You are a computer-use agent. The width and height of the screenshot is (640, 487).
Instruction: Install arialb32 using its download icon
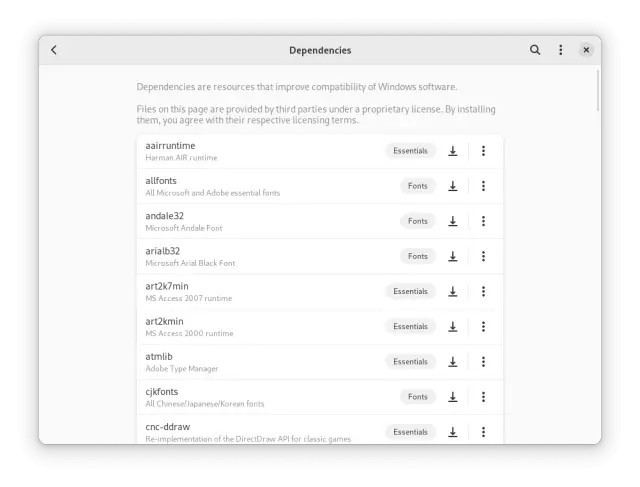(452, 256)
